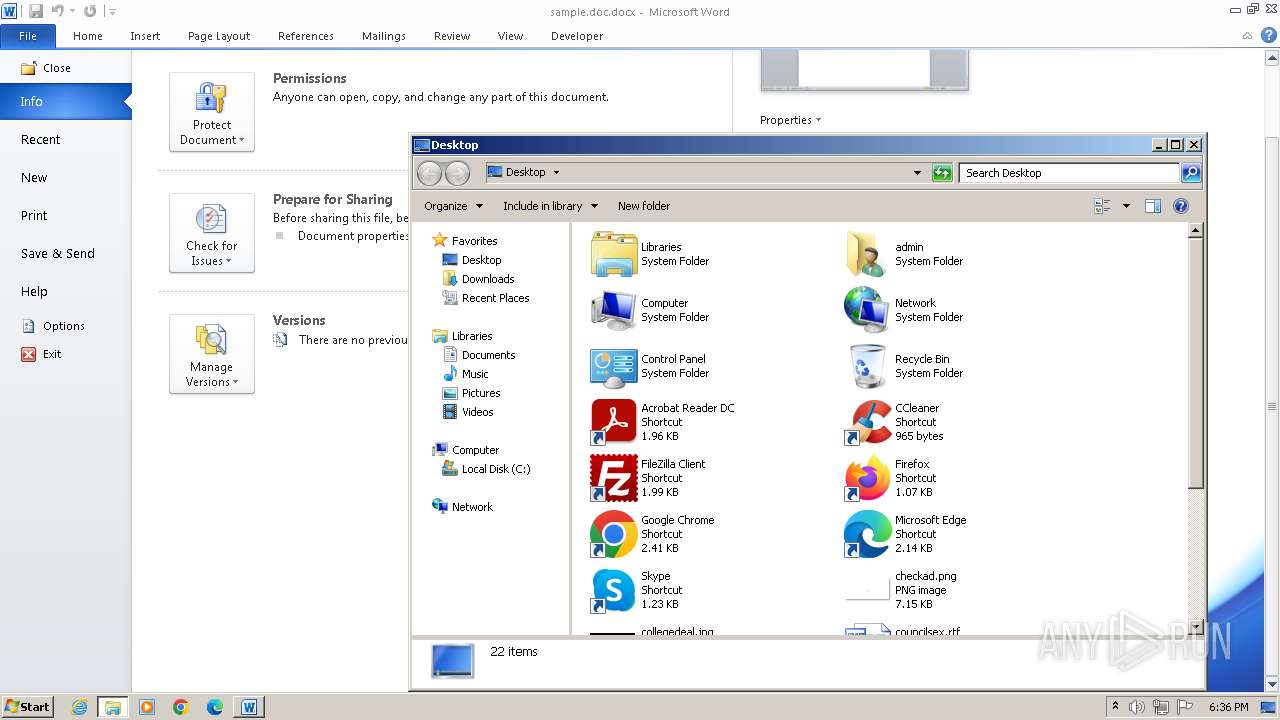Open the References tab
Viewport: 1280px width, 720px height.
tap(306, 36)
